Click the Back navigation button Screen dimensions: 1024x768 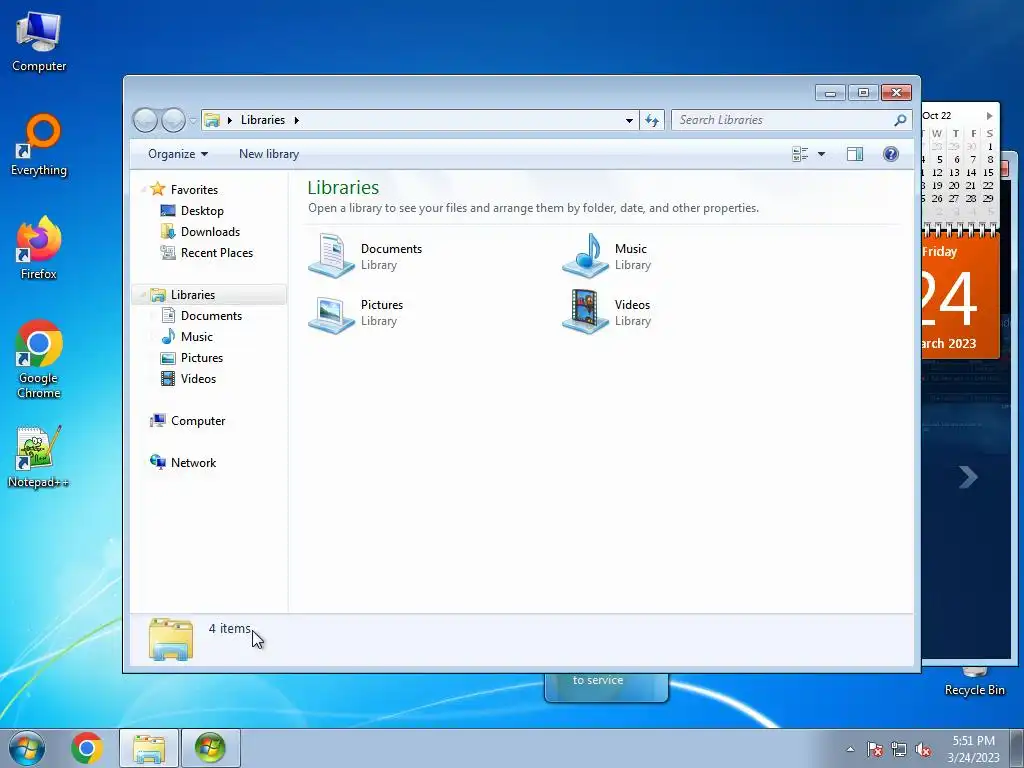tap(145, 120)
